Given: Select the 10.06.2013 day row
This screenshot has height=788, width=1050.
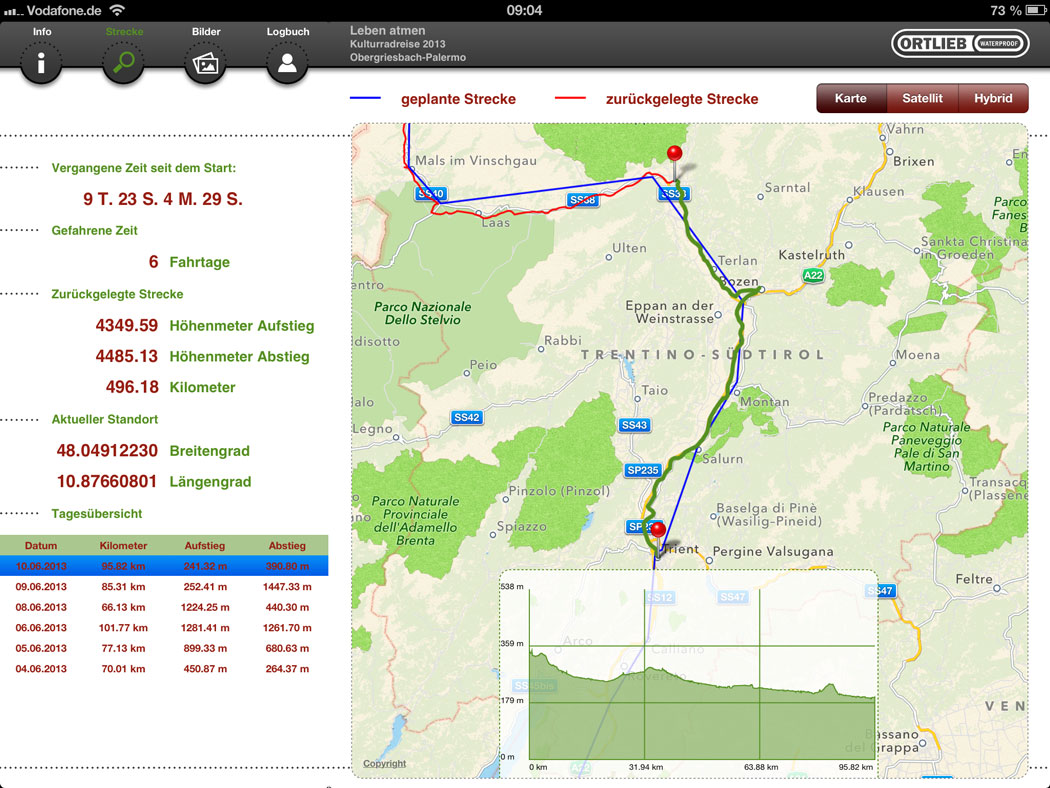Looking at the screenshot, I should click(x=164, y=566).
